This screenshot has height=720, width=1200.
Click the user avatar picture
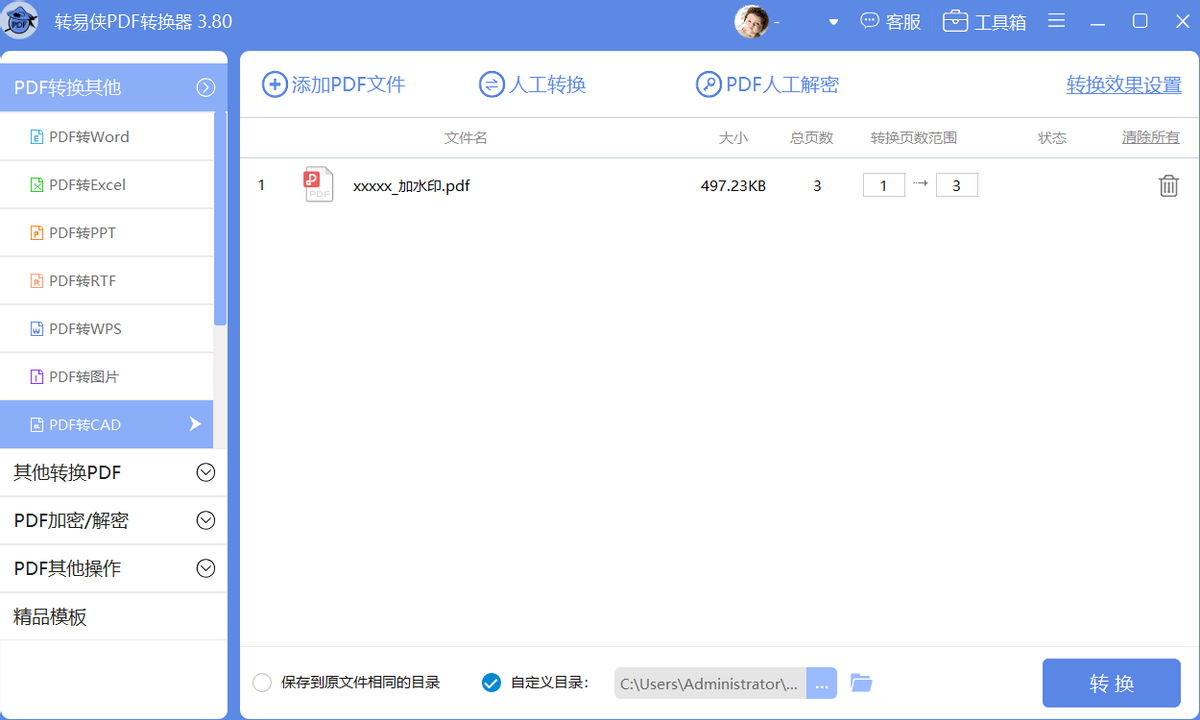click(752, 21)
